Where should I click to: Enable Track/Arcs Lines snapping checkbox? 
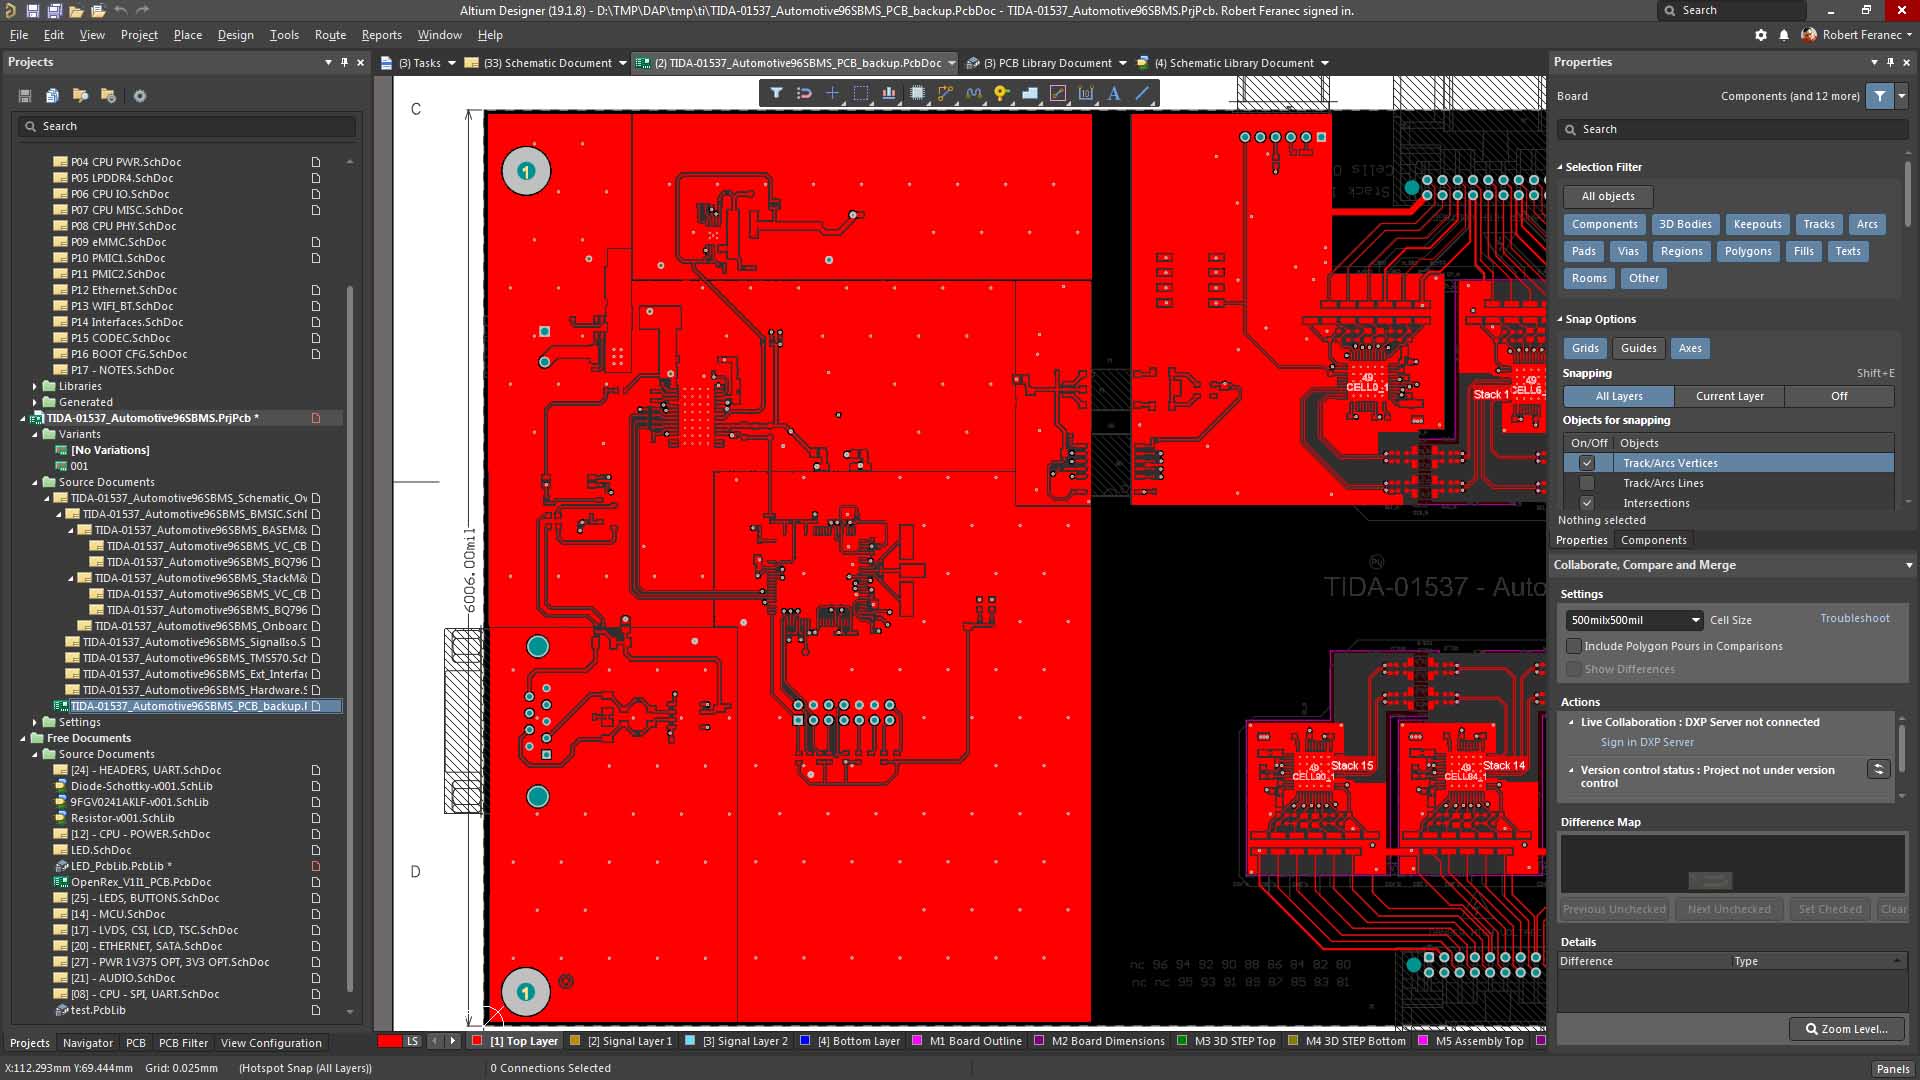pos(1587,483)
